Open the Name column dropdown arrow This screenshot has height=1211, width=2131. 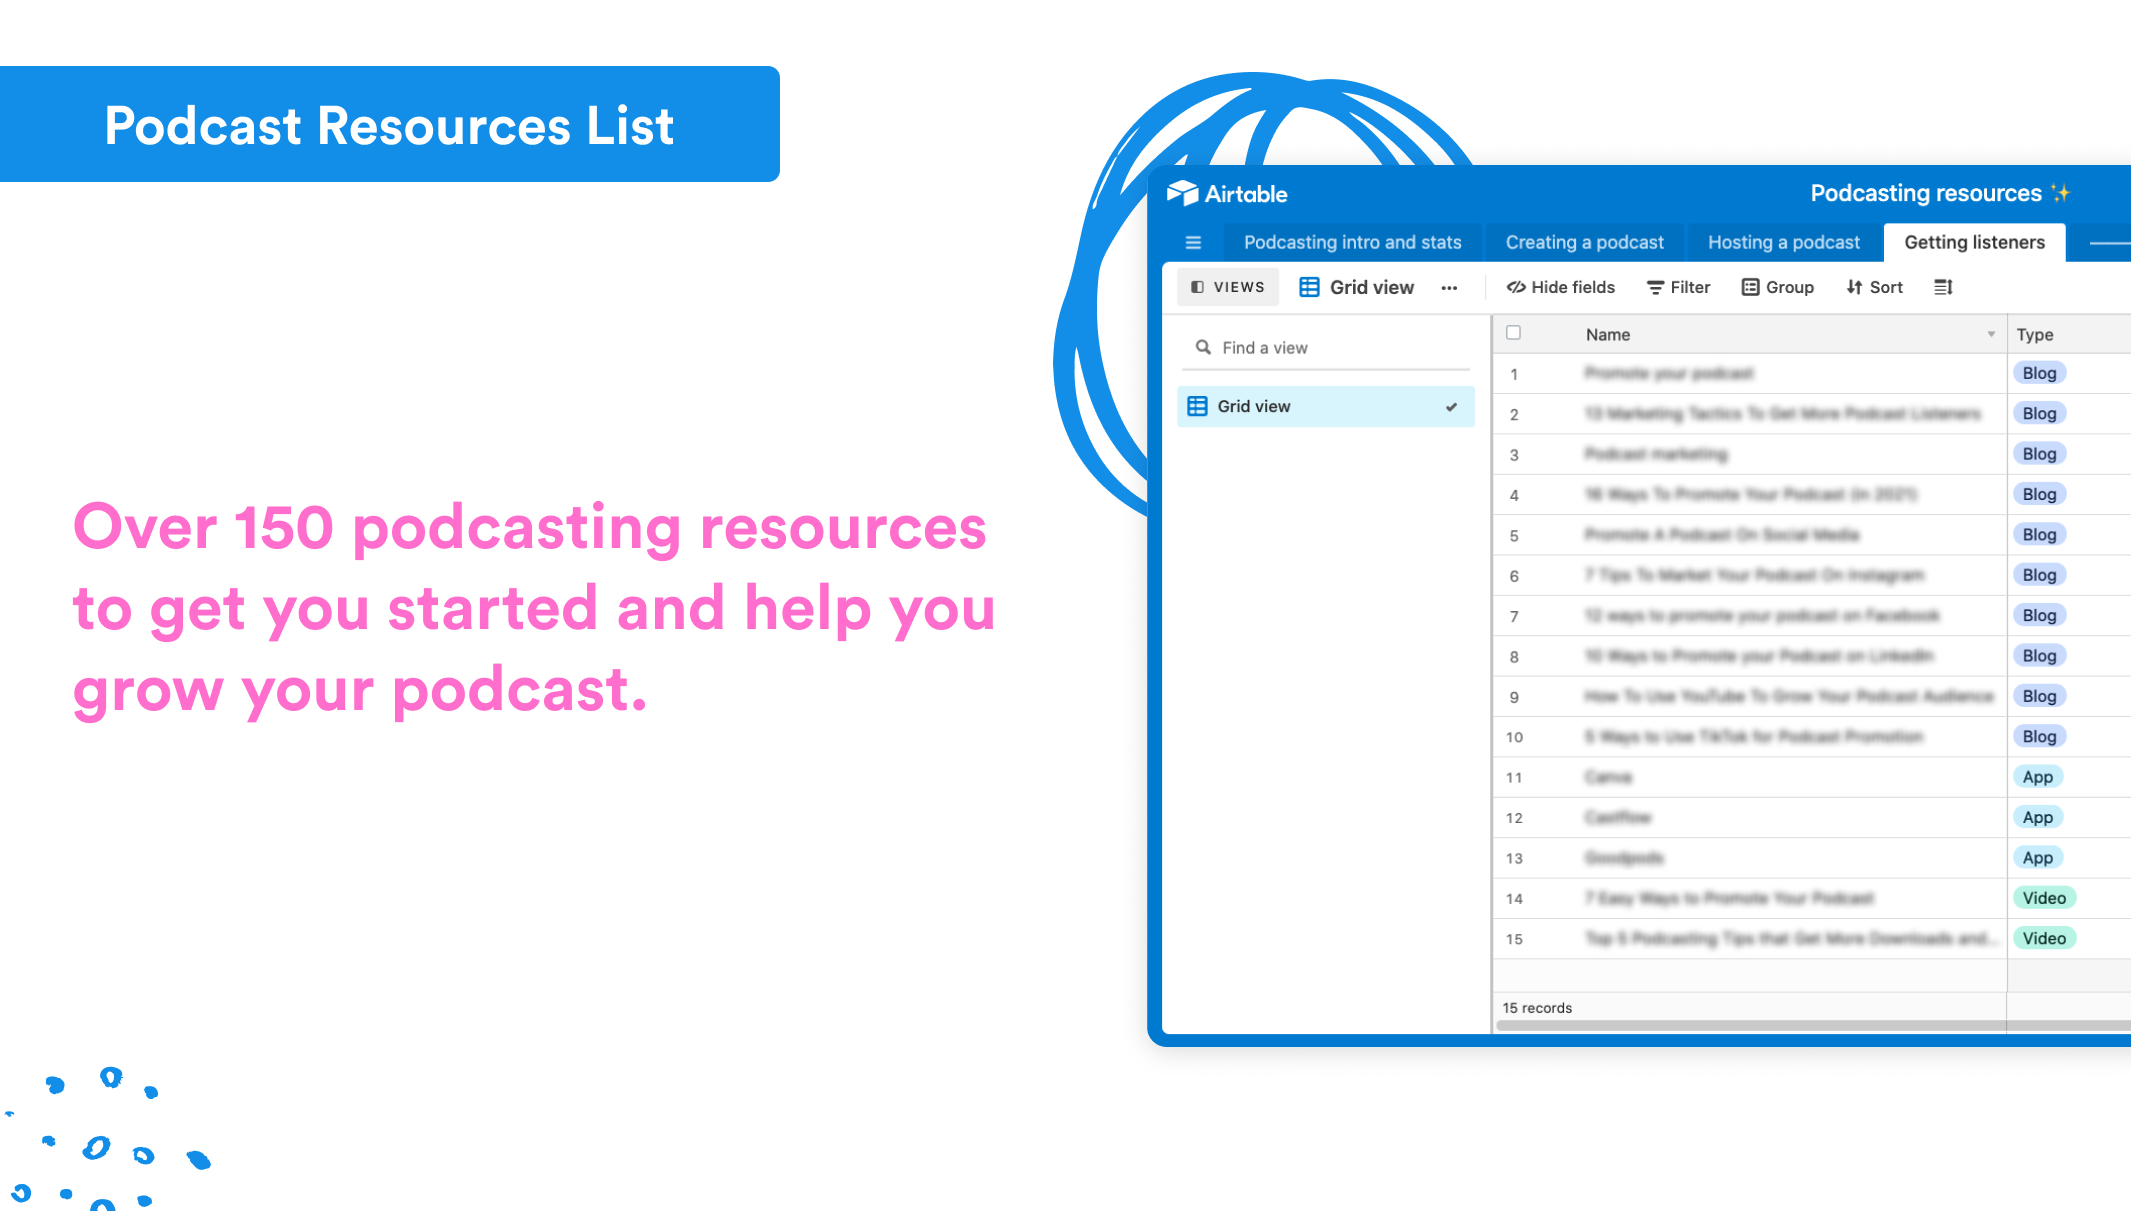[x=1990, y=334]
